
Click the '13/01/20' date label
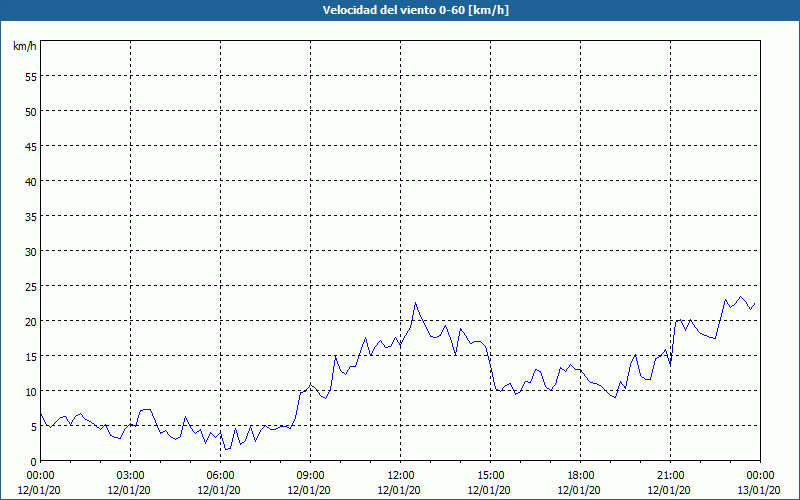click(x=759, y=490)
